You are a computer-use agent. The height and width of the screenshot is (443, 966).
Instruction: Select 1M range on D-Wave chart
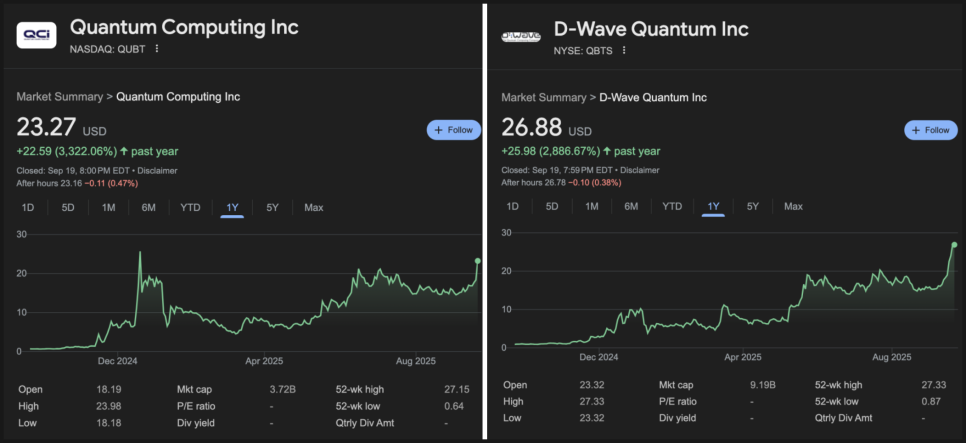pyautogui.click(x=591, y=206)
